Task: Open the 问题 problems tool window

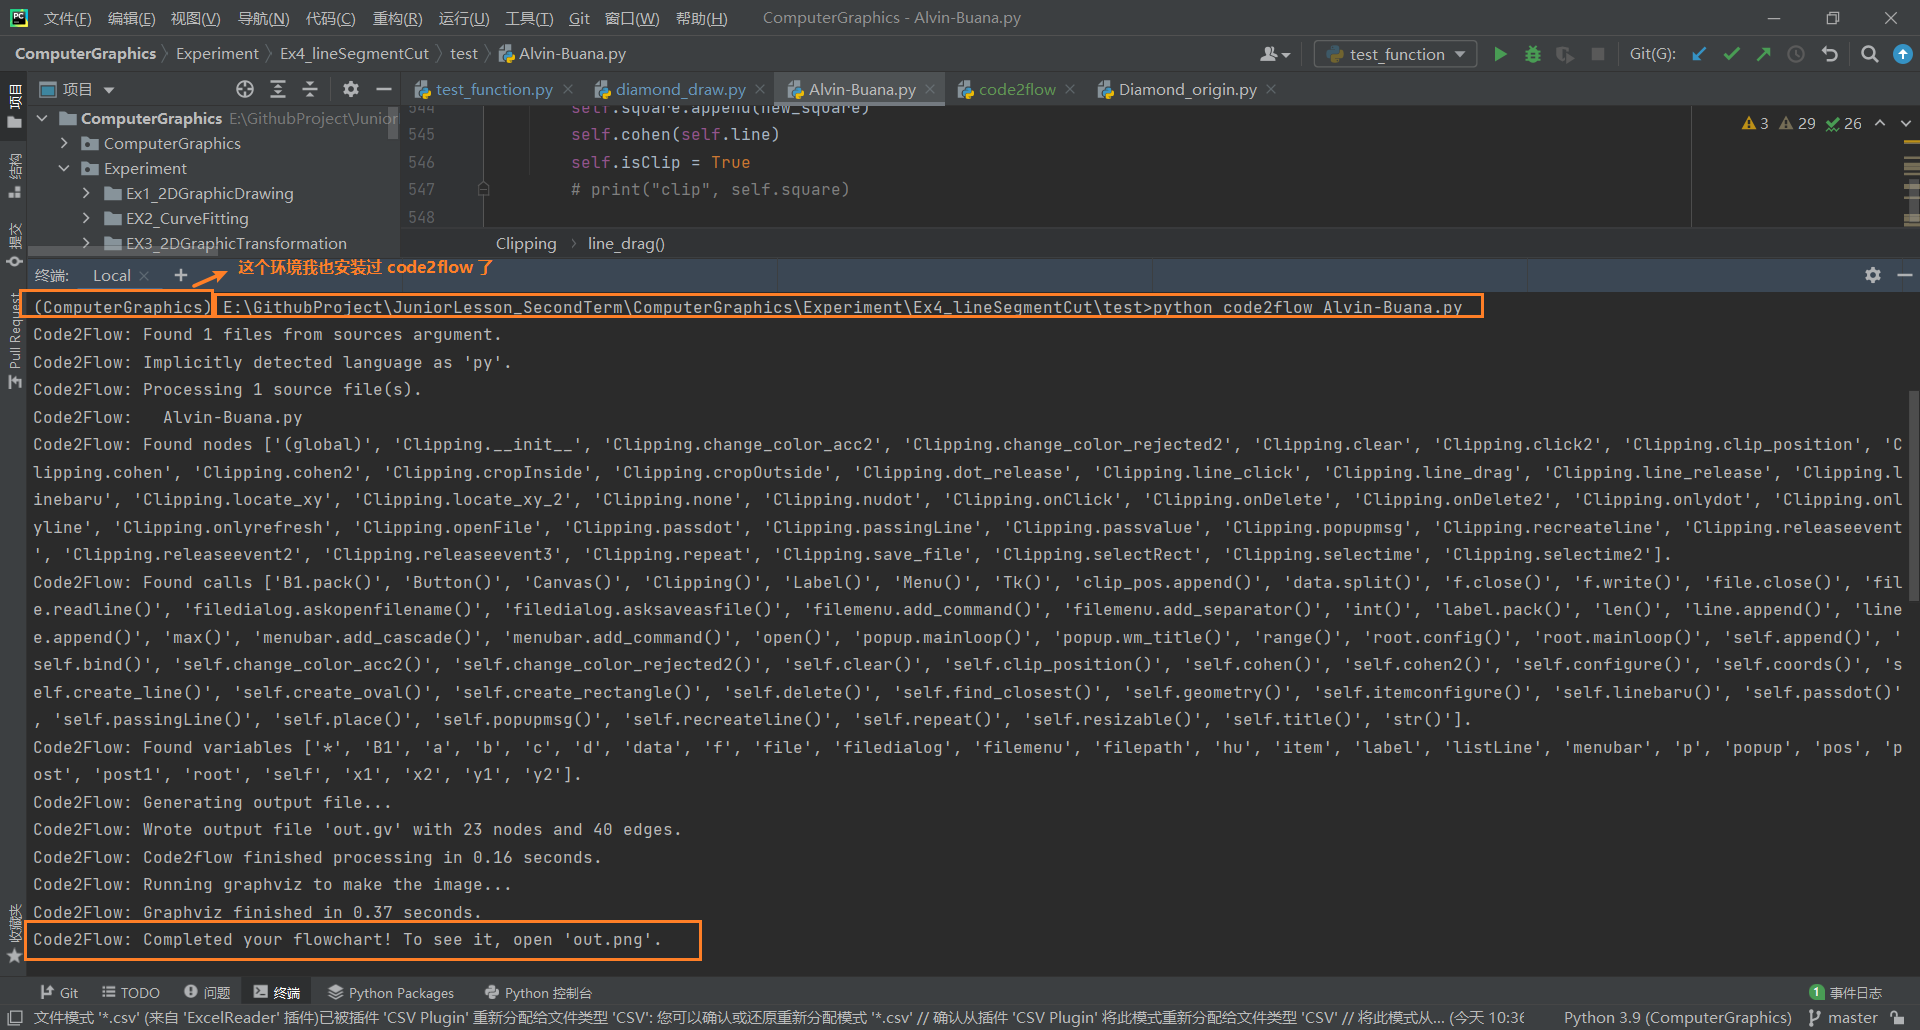Action: point(207,992)
